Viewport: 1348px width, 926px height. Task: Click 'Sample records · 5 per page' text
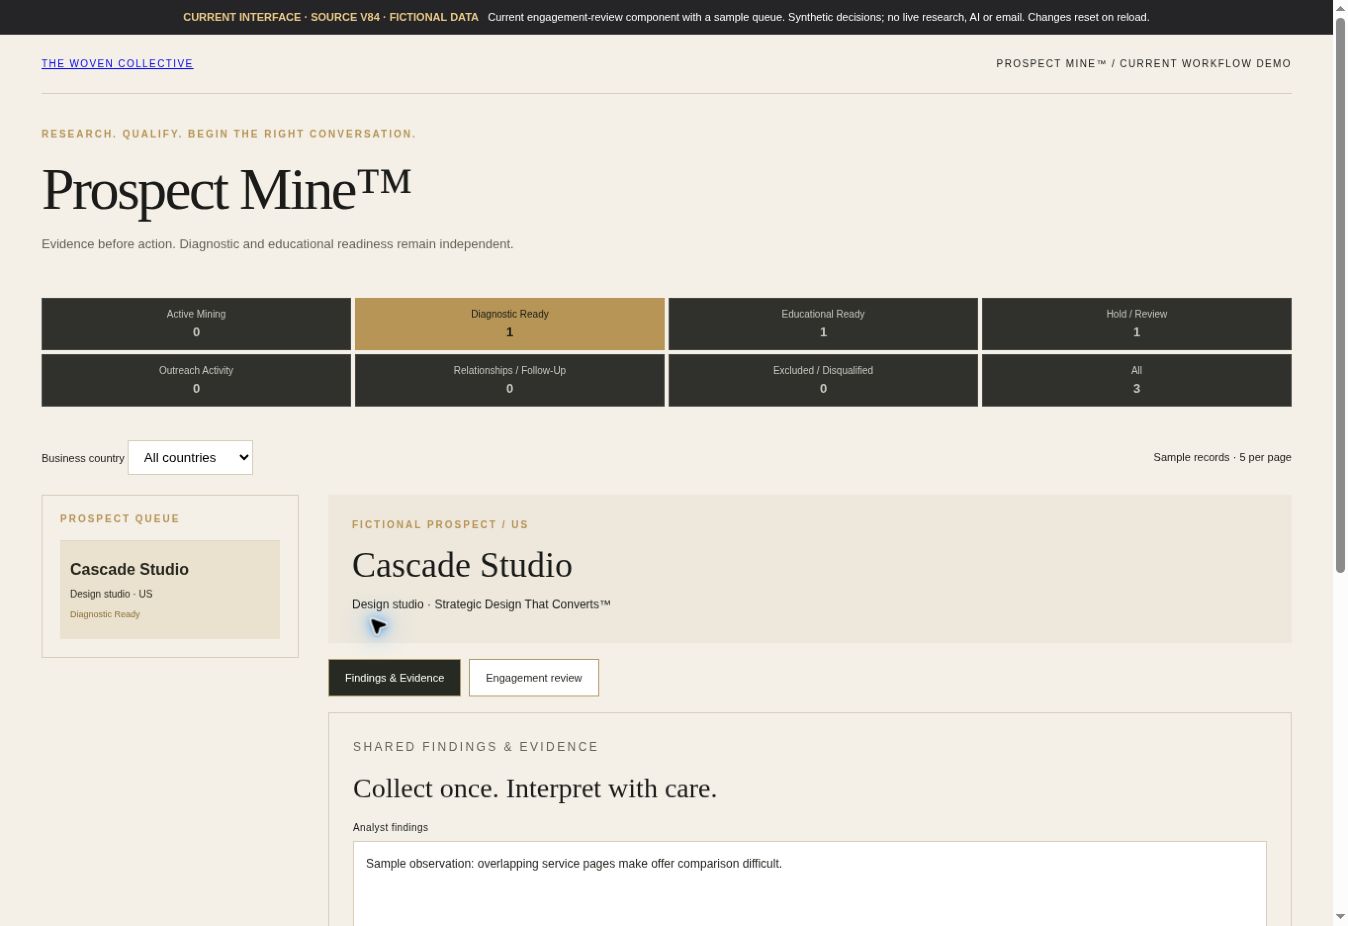coord(1222,457)
